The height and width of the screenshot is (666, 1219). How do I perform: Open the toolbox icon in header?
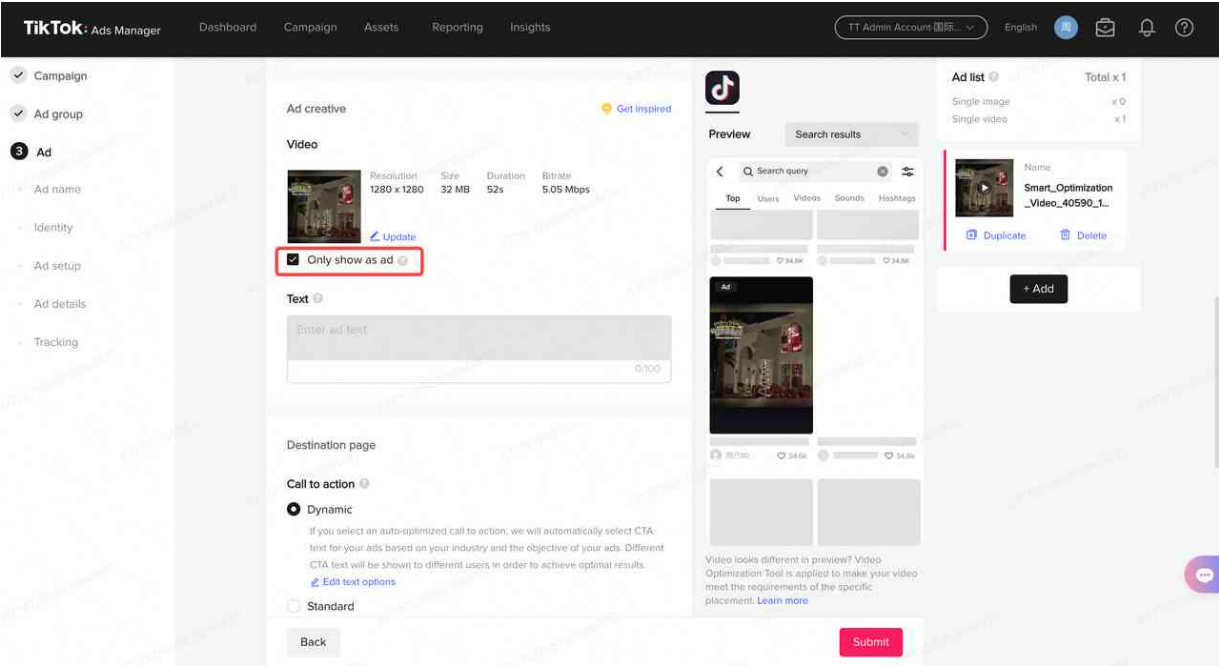[x=1105, y=28]
